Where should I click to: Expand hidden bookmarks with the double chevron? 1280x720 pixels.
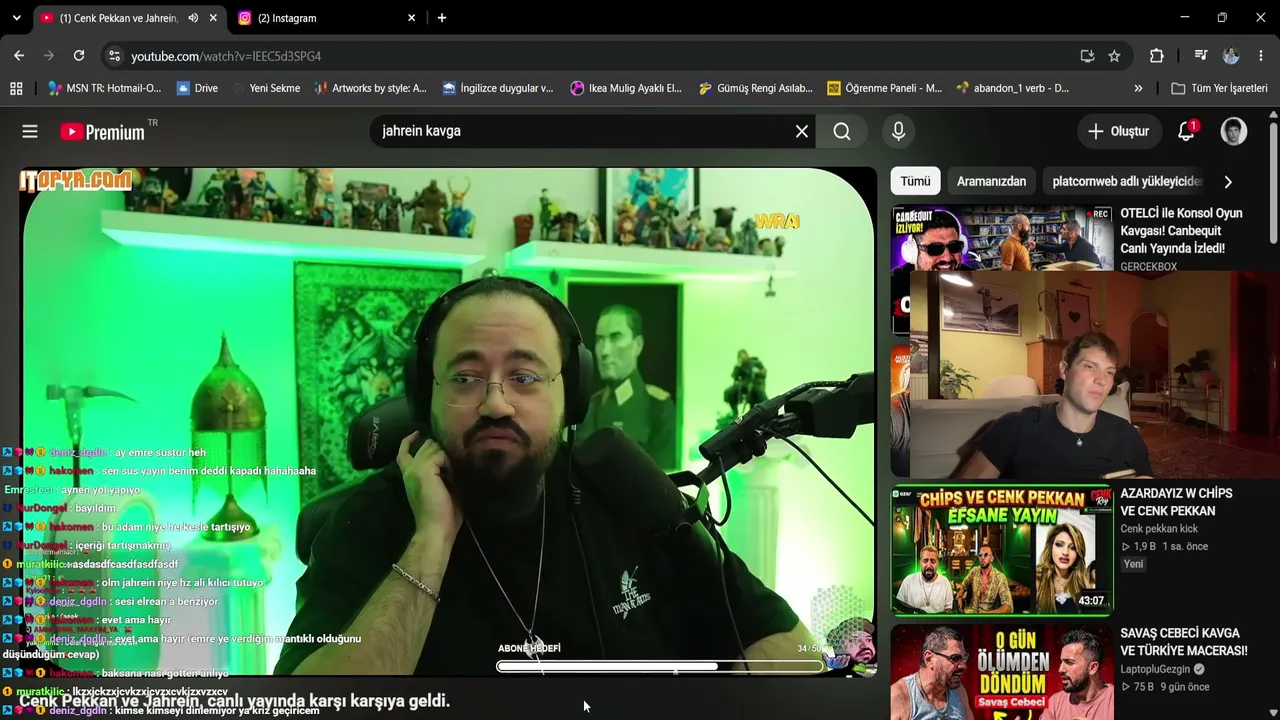click(x=1138, y=88)
